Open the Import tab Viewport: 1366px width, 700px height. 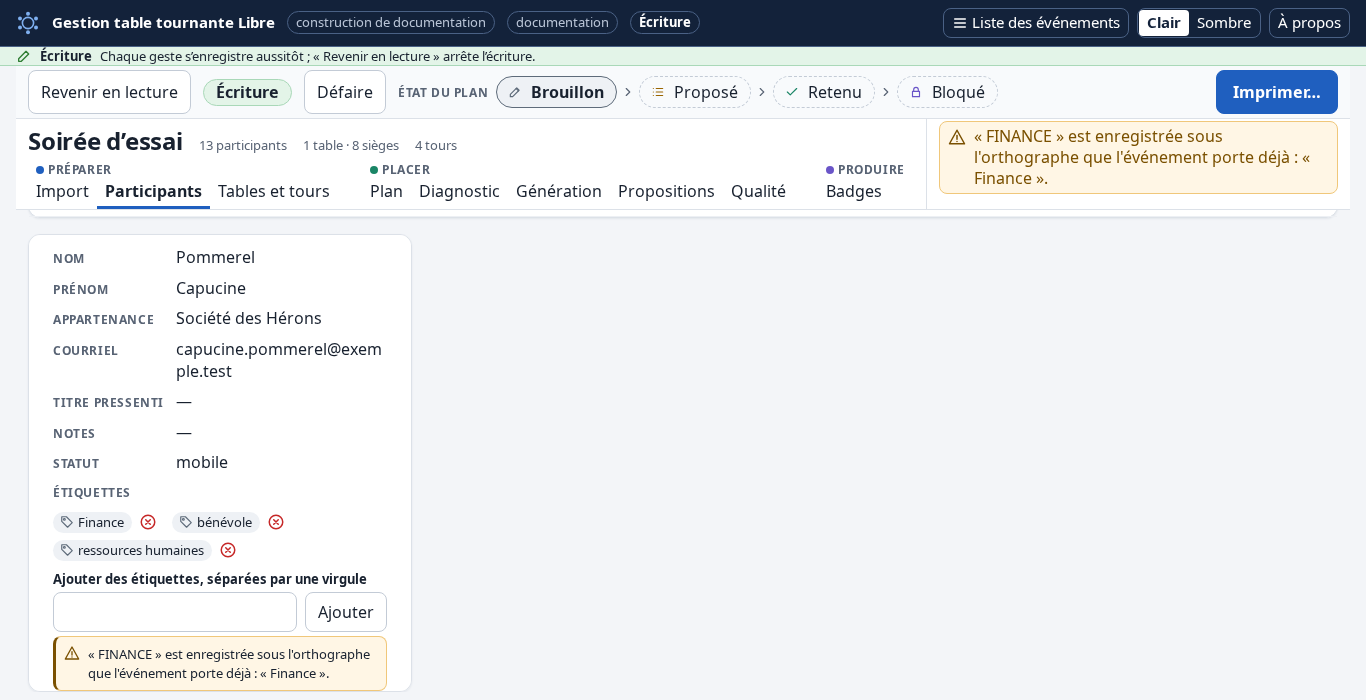(x=62, y=191)
